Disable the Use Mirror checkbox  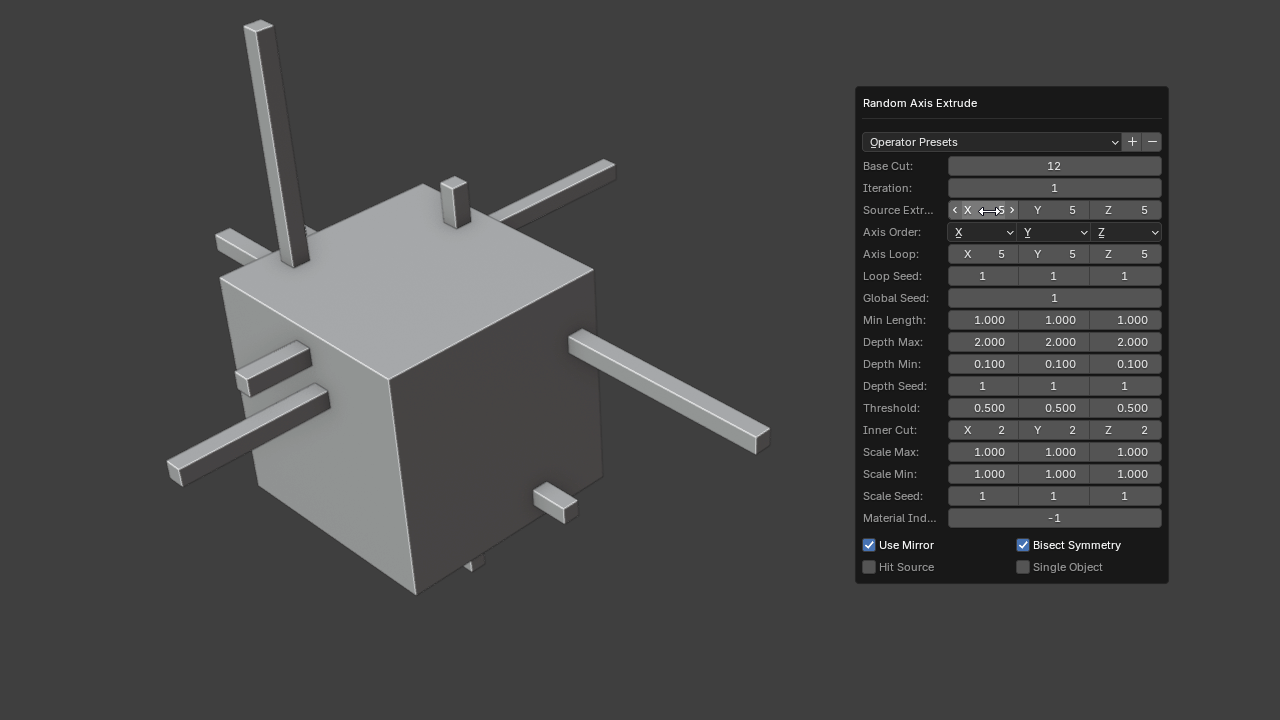tap(869, 545)
